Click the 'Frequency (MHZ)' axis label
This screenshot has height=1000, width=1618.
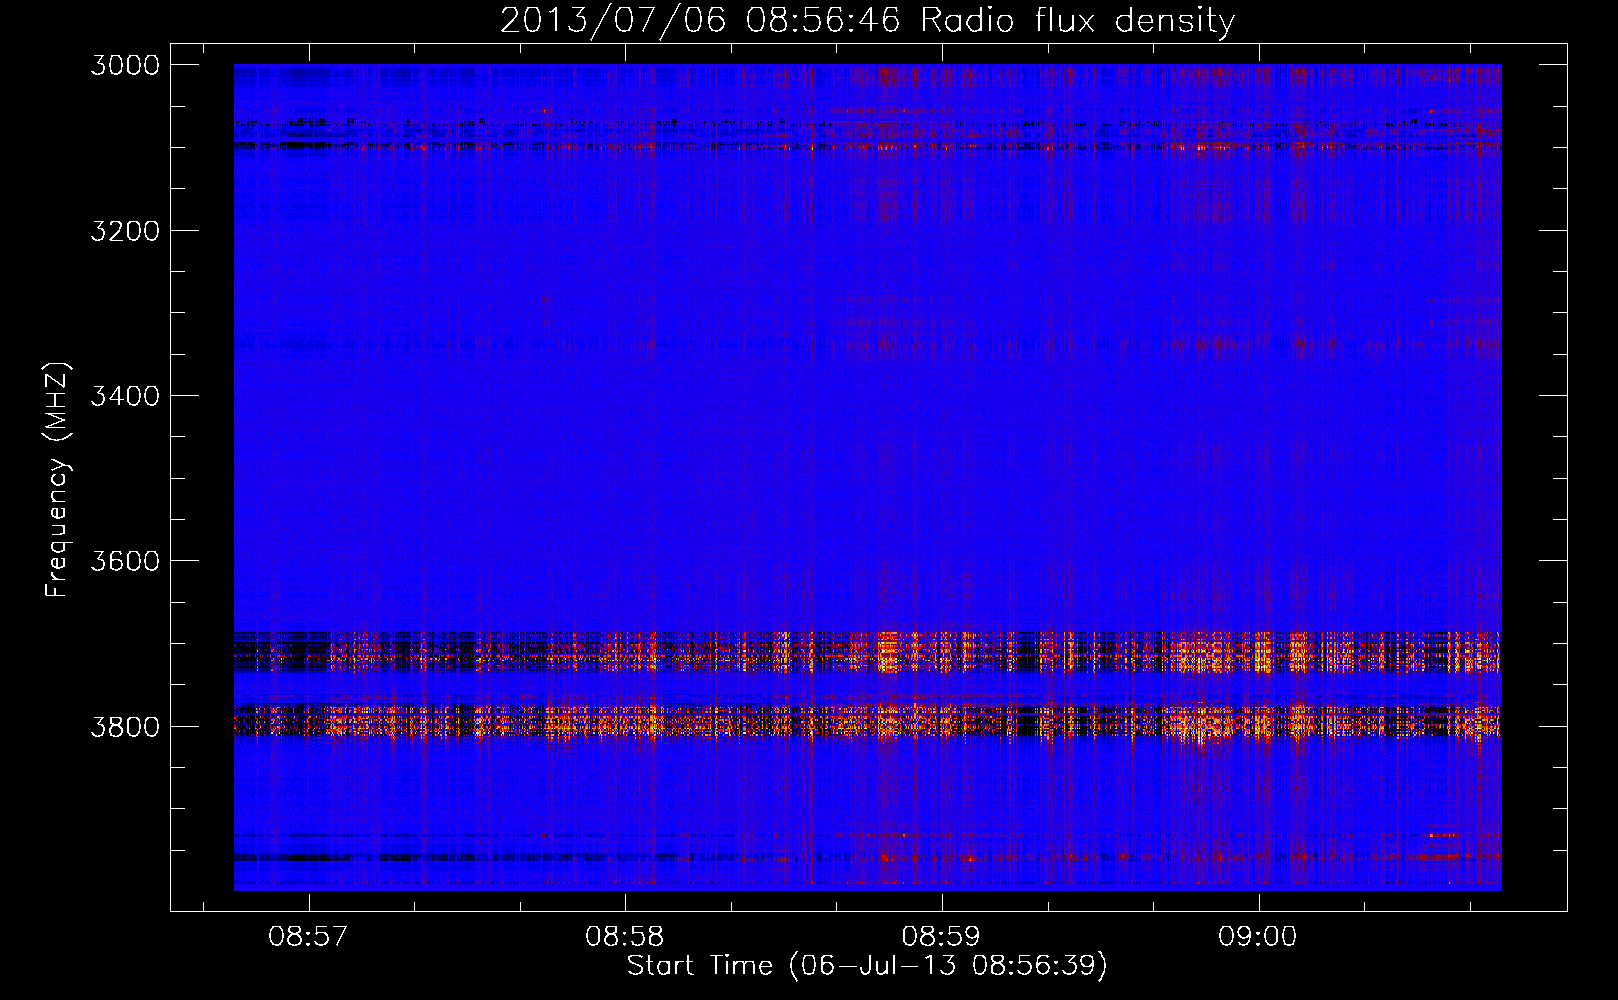tap(57, 480)
